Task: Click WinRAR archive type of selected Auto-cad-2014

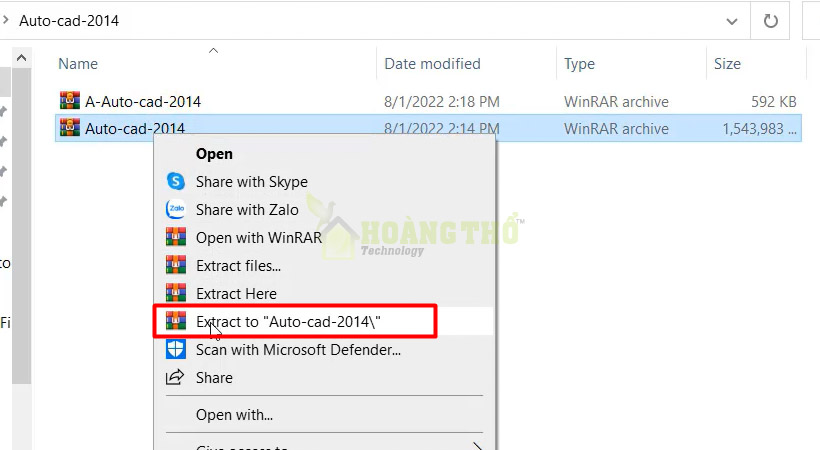Action: (x=616, y=129)
